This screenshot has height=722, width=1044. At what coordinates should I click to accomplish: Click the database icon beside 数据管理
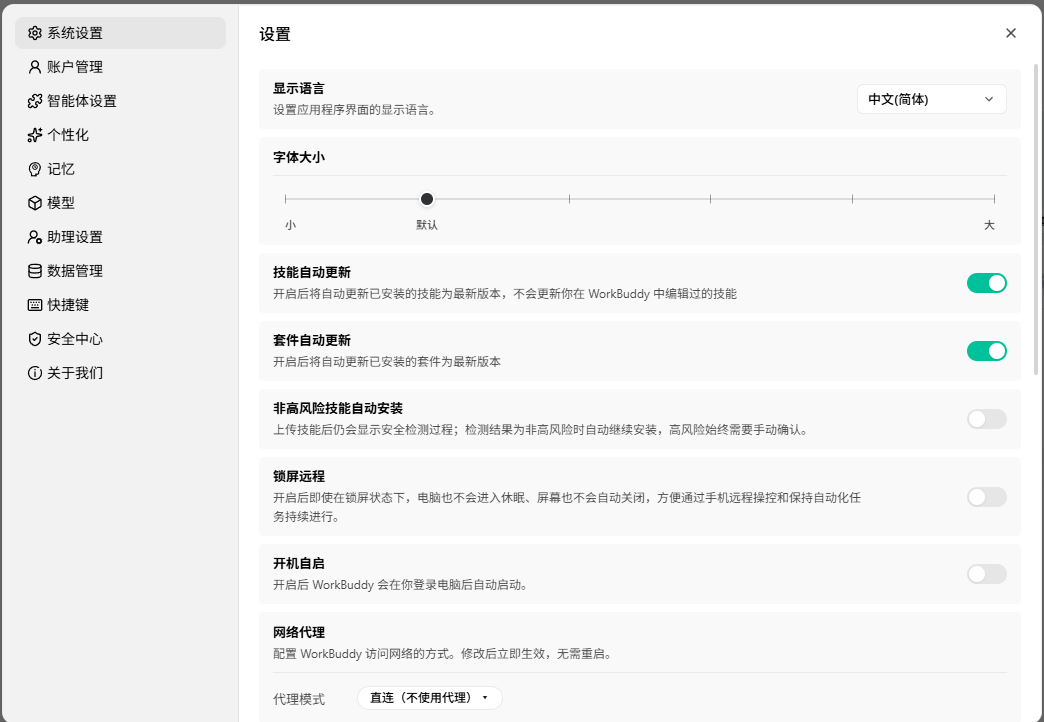(35, 270)
